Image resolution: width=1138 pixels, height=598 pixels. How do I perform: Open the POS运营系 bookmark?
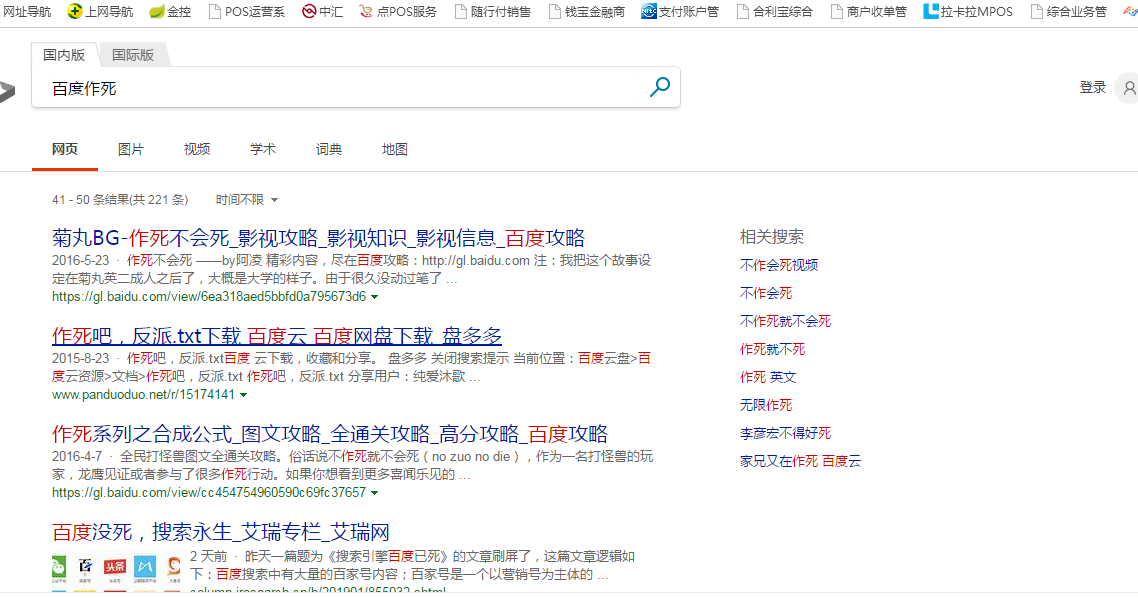(x=247, y=12)
